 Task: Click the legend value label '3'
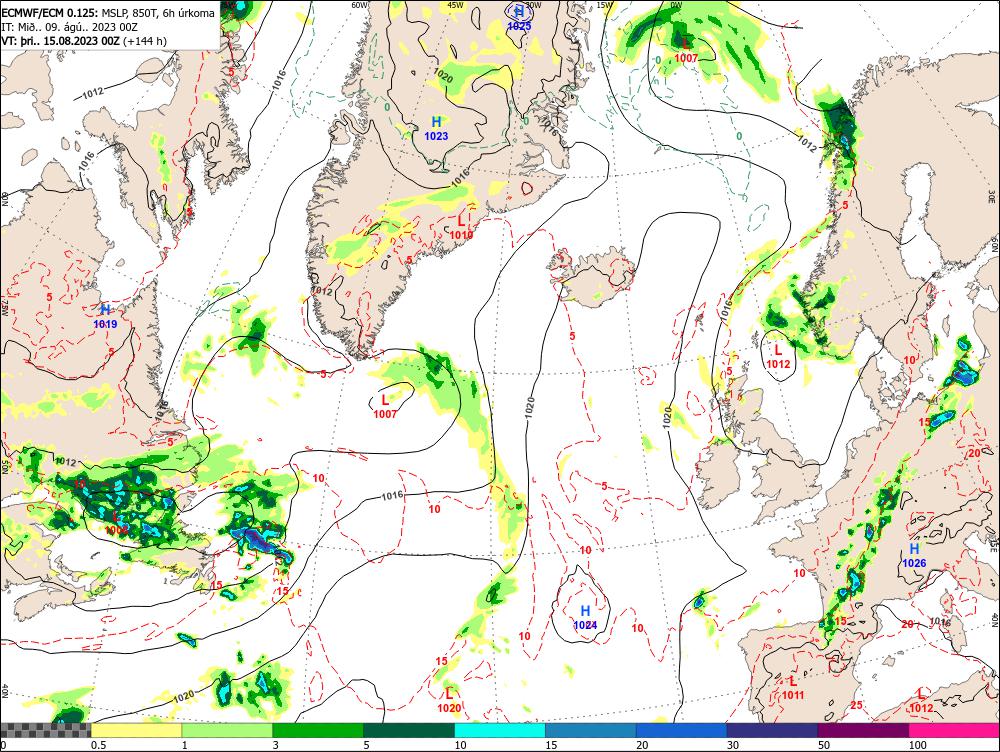(x=276, y=745)
